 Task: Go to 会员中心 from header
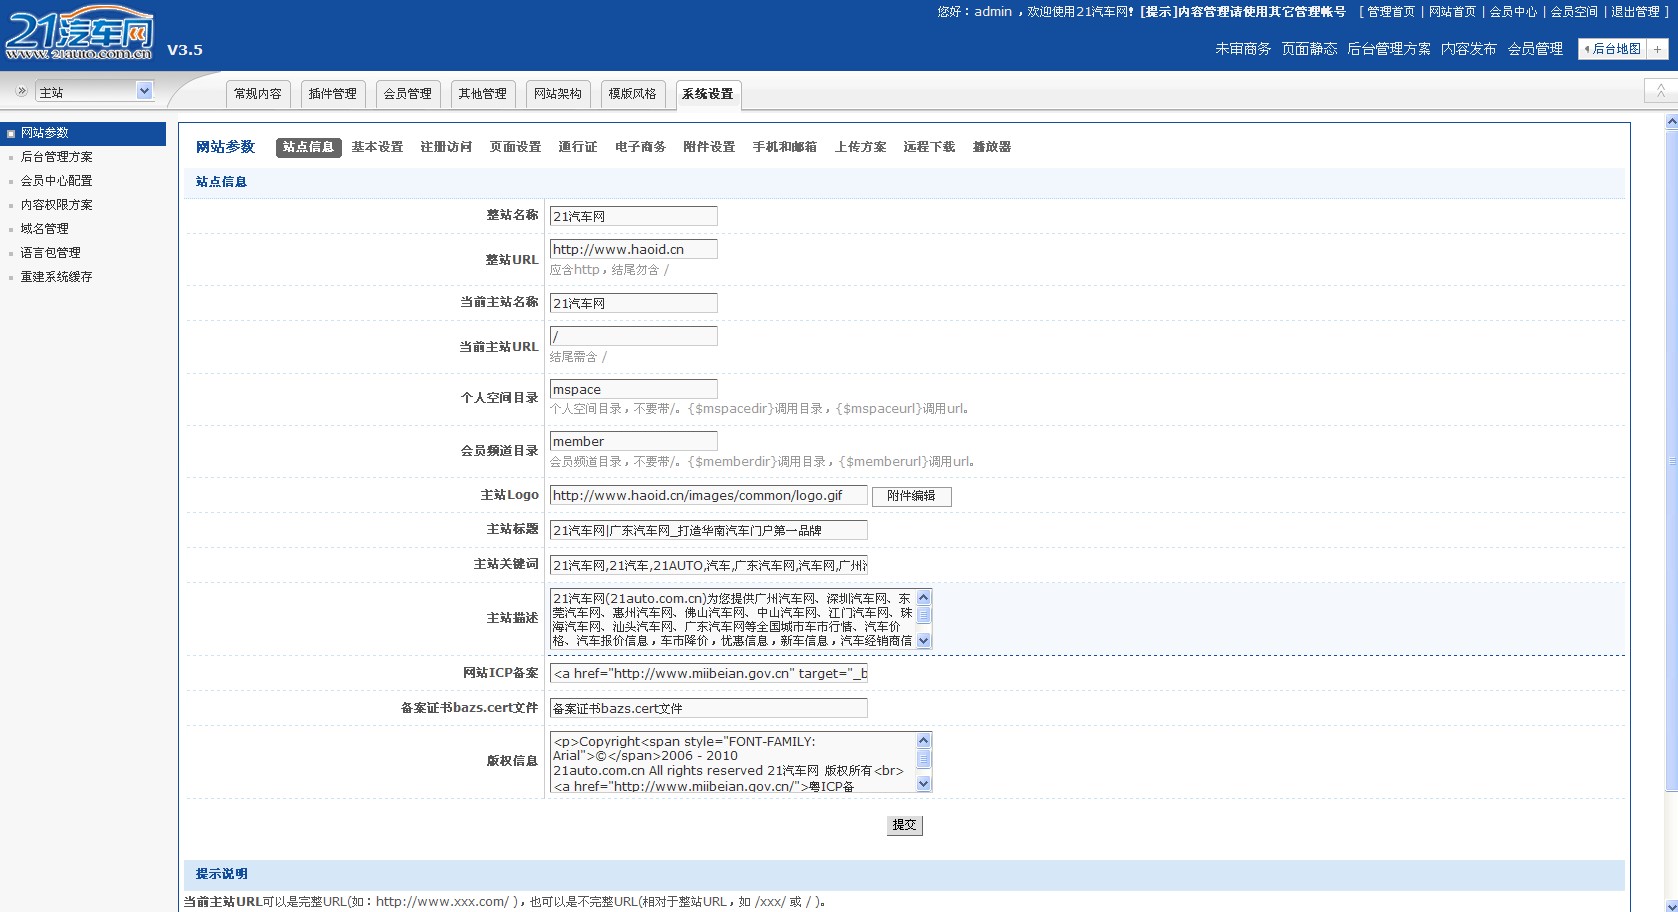coord(1513,12)
